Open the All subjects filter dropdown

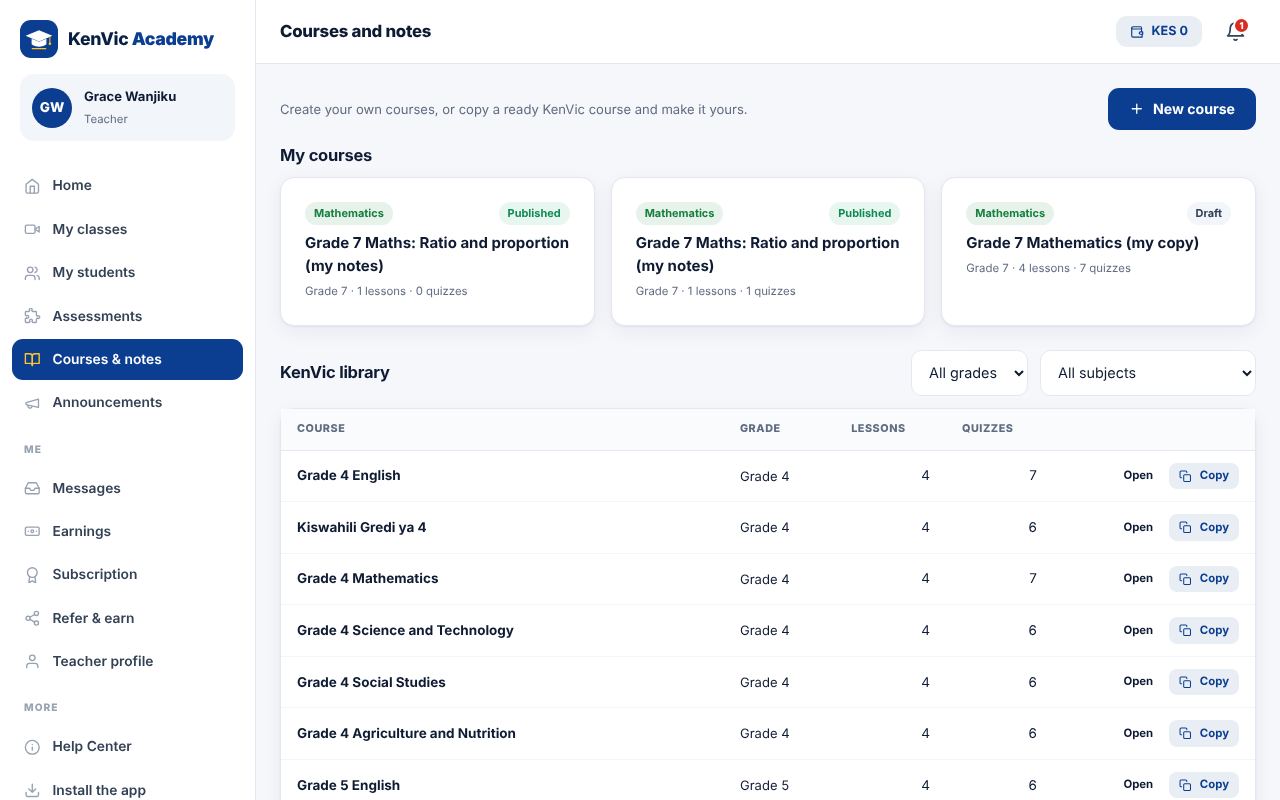pos(1148,373)
